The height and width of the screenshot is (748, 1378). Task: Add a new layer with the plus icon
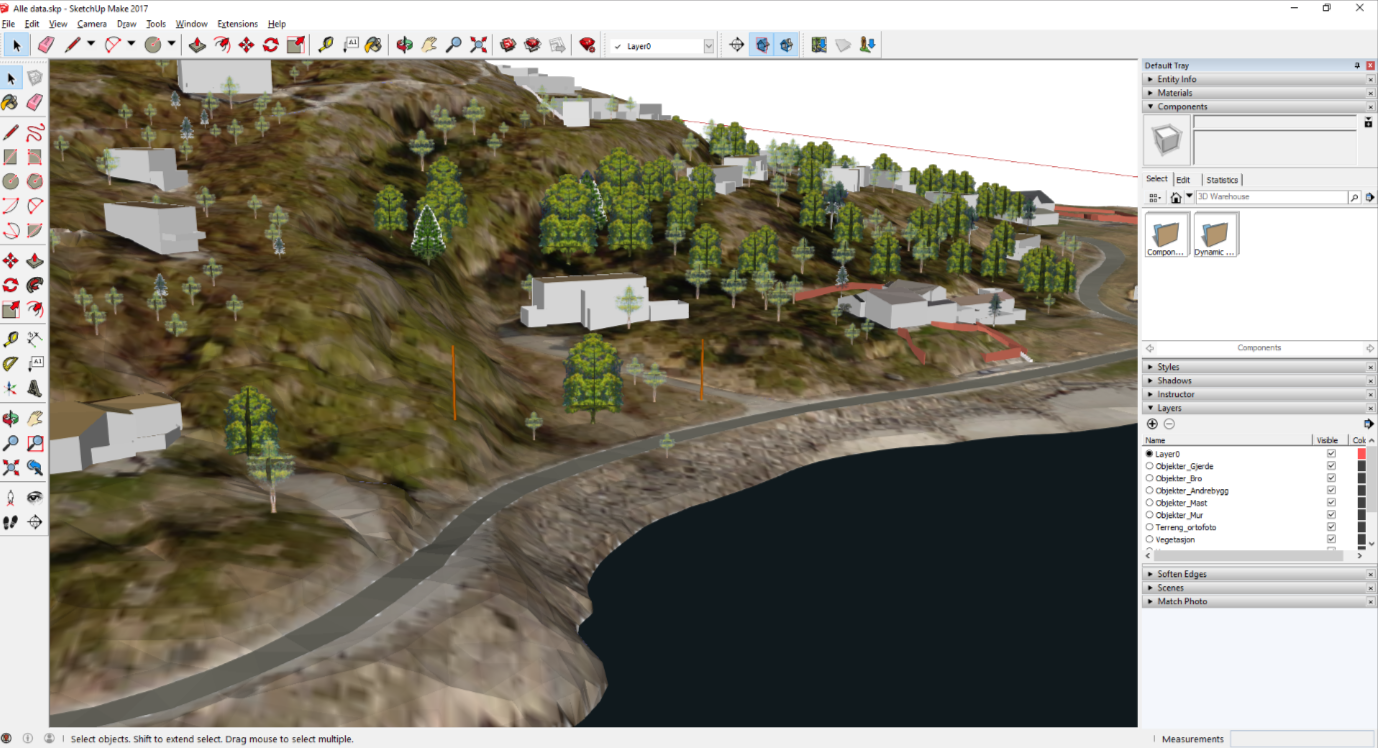[x=1152, y=424]
